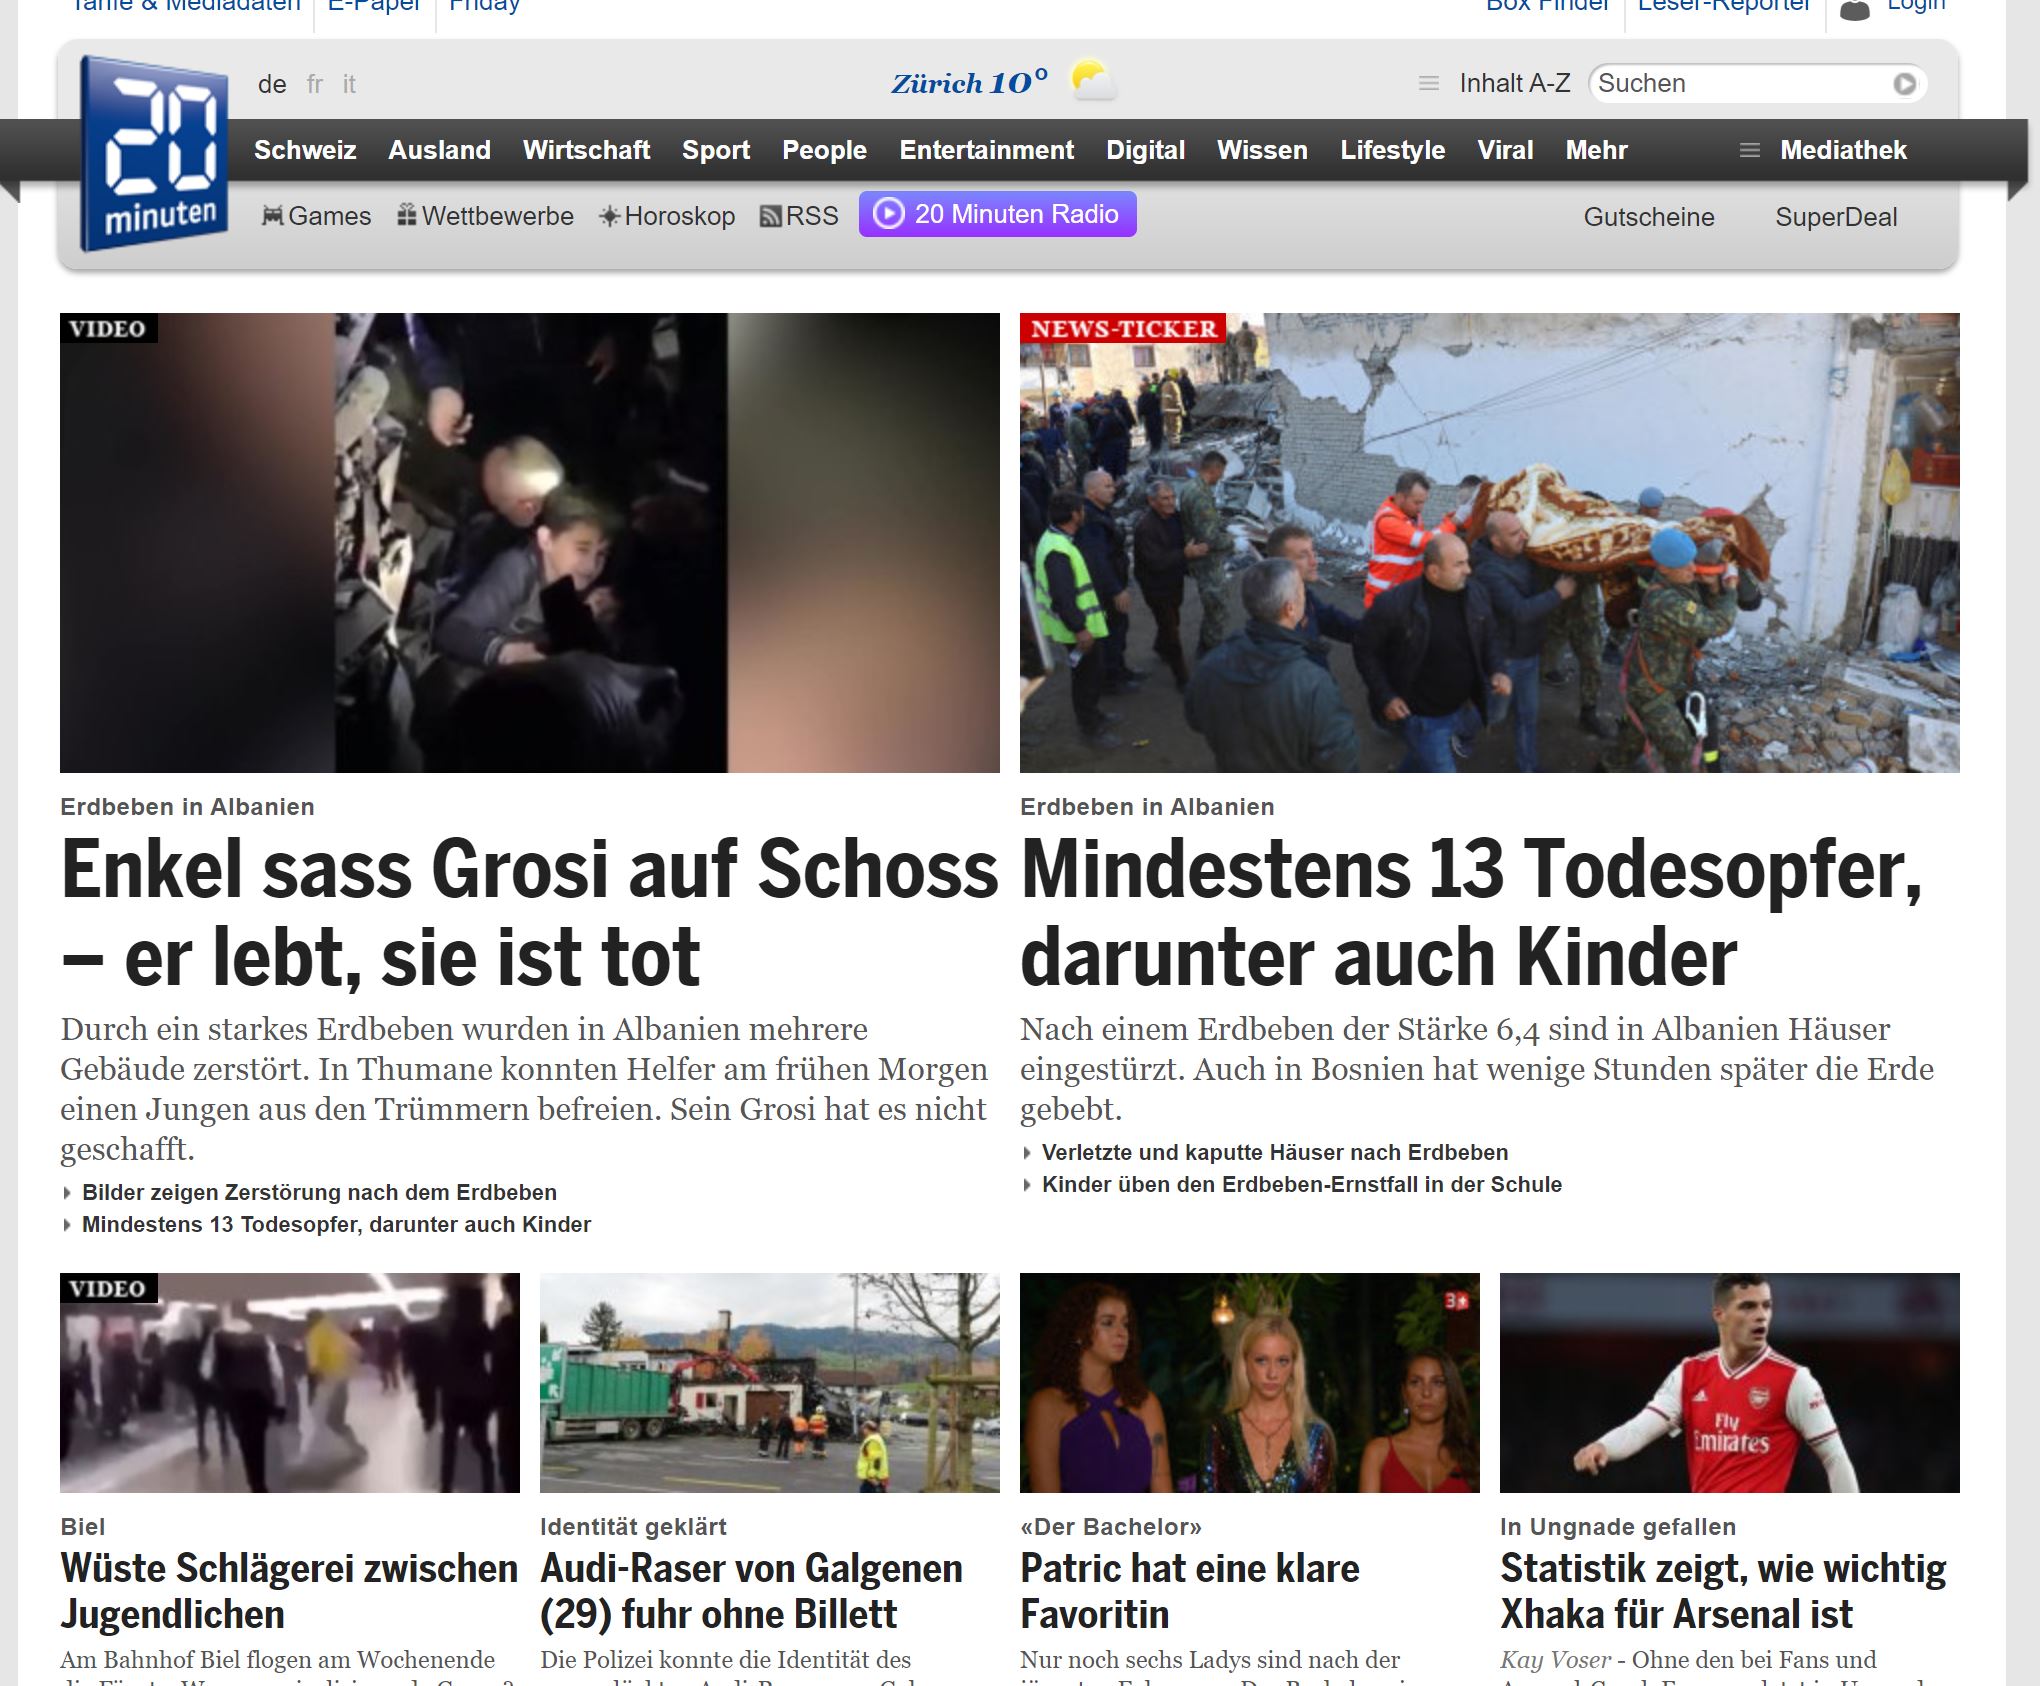Switch language to Italian (it)
The width and height of the screenshot is (2040, 1686).
point(349,84)
